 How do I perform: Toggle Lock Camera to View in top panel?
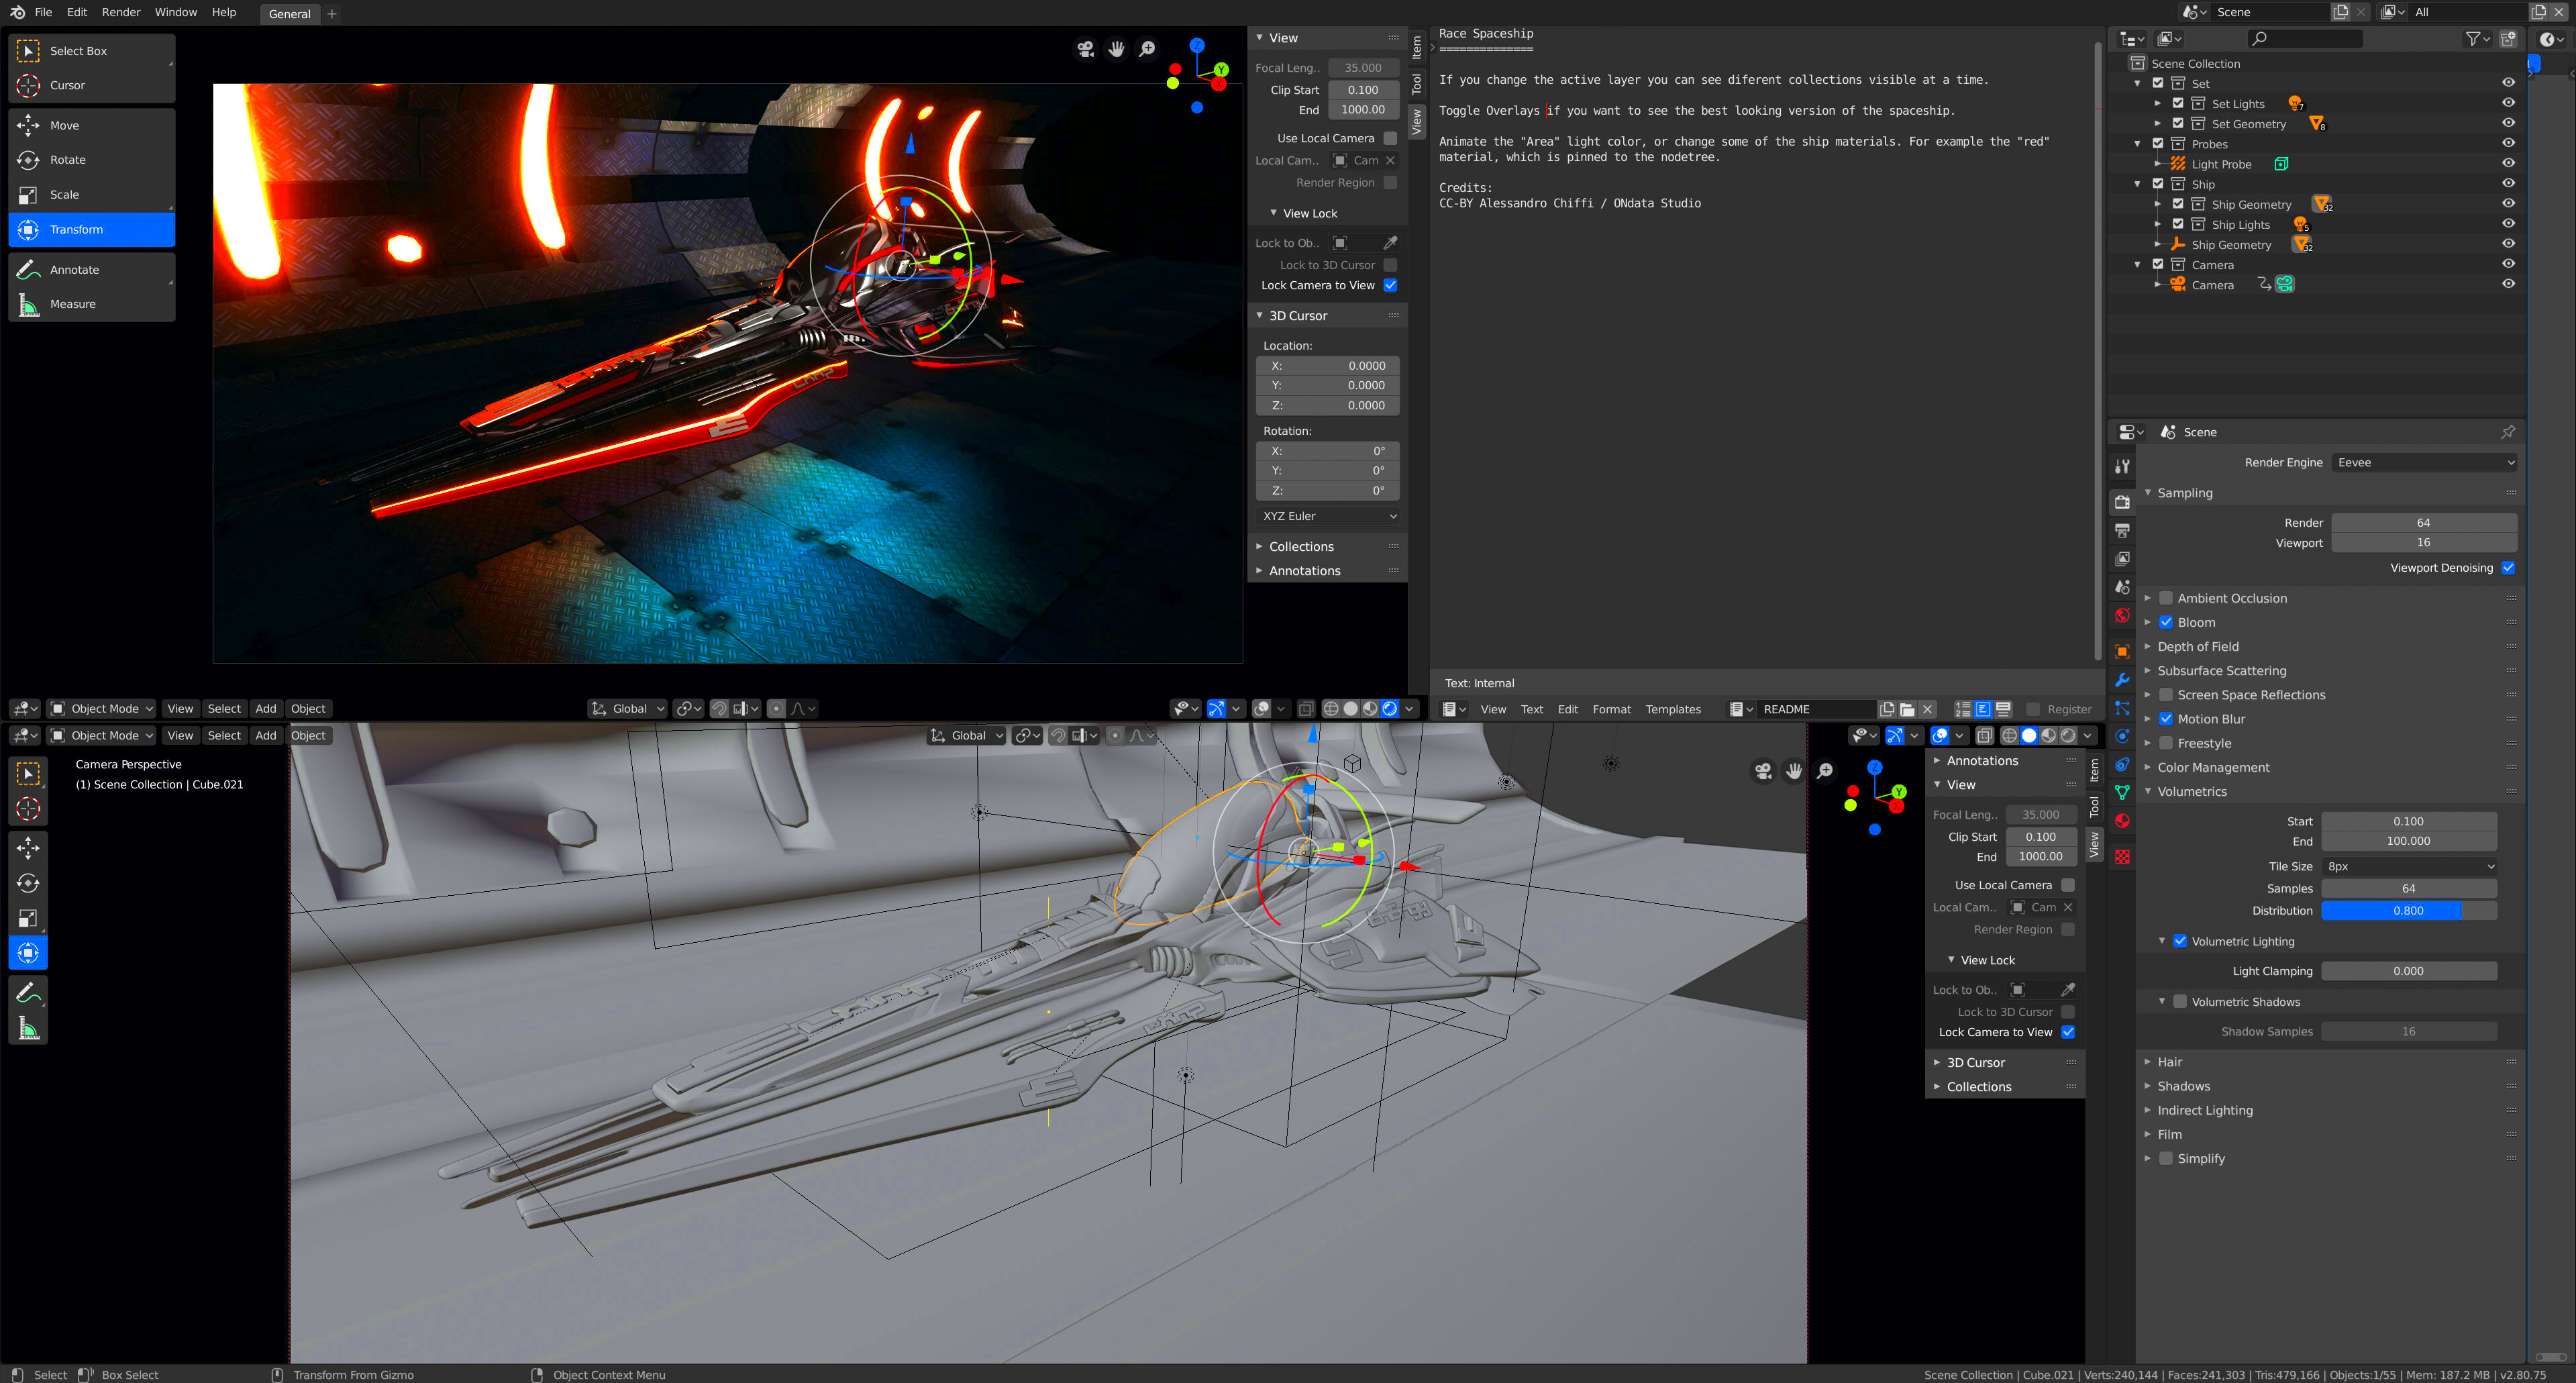[x=1390, y=286]
